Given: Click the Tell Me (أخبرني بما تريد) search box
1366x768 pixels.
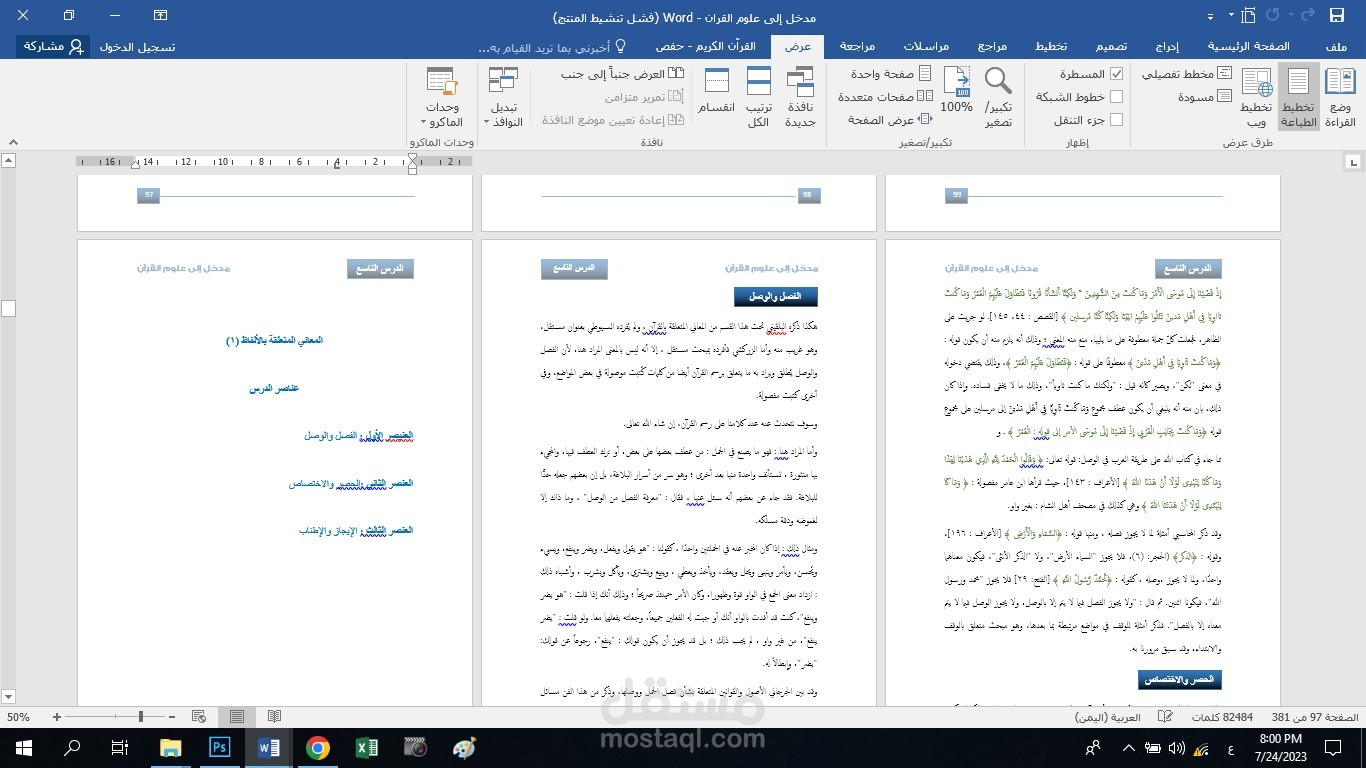Looking at the screenshot, I should 553,47.
